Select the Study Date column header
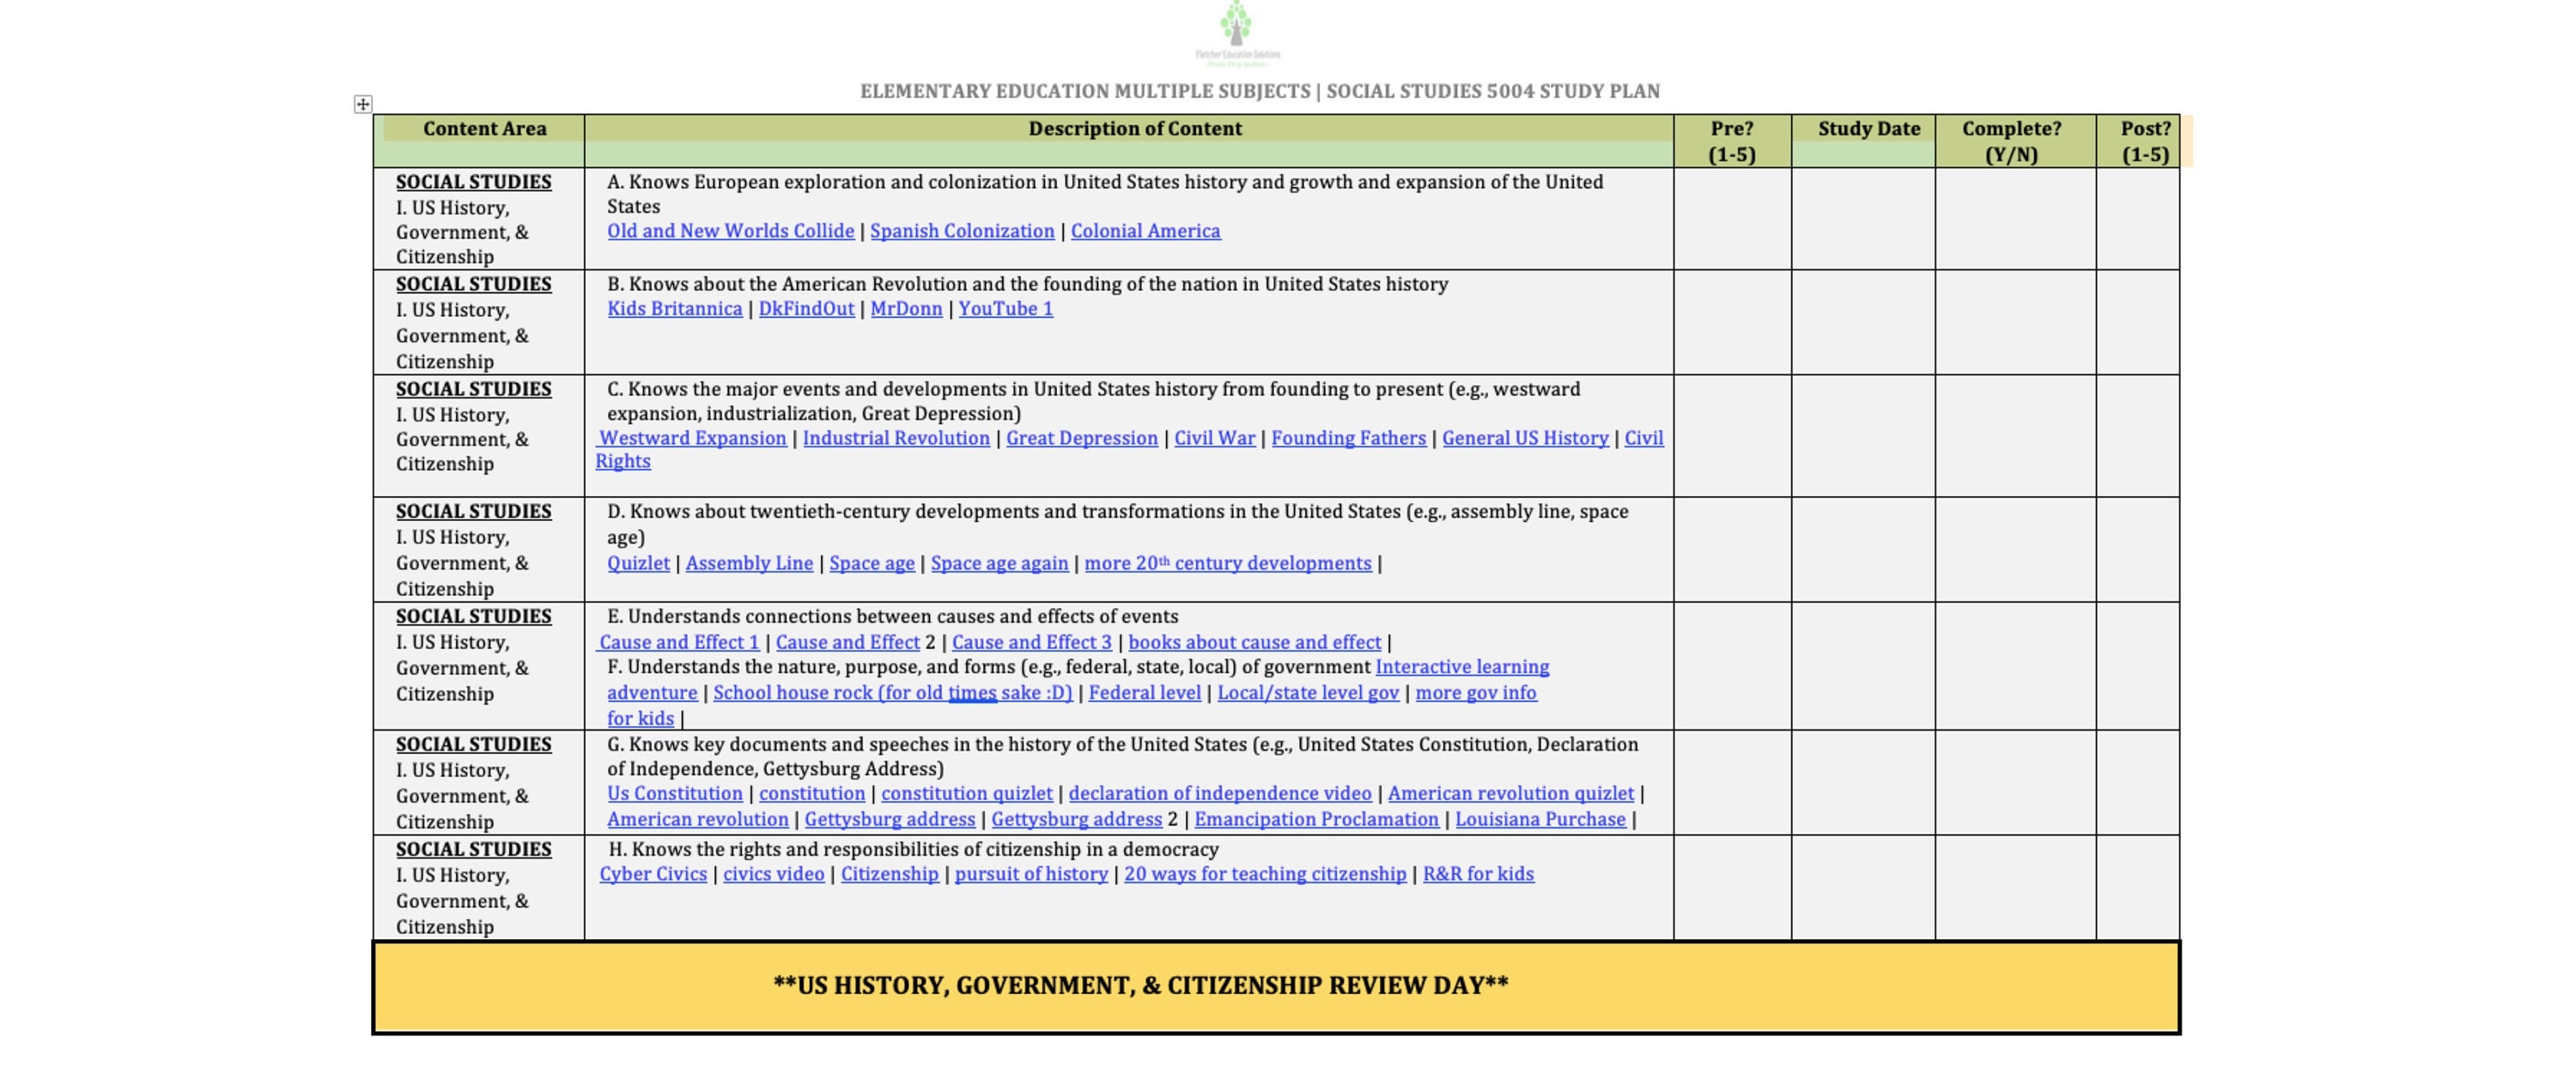This screenshot has width=2576, height=1073. [1868, 128]
